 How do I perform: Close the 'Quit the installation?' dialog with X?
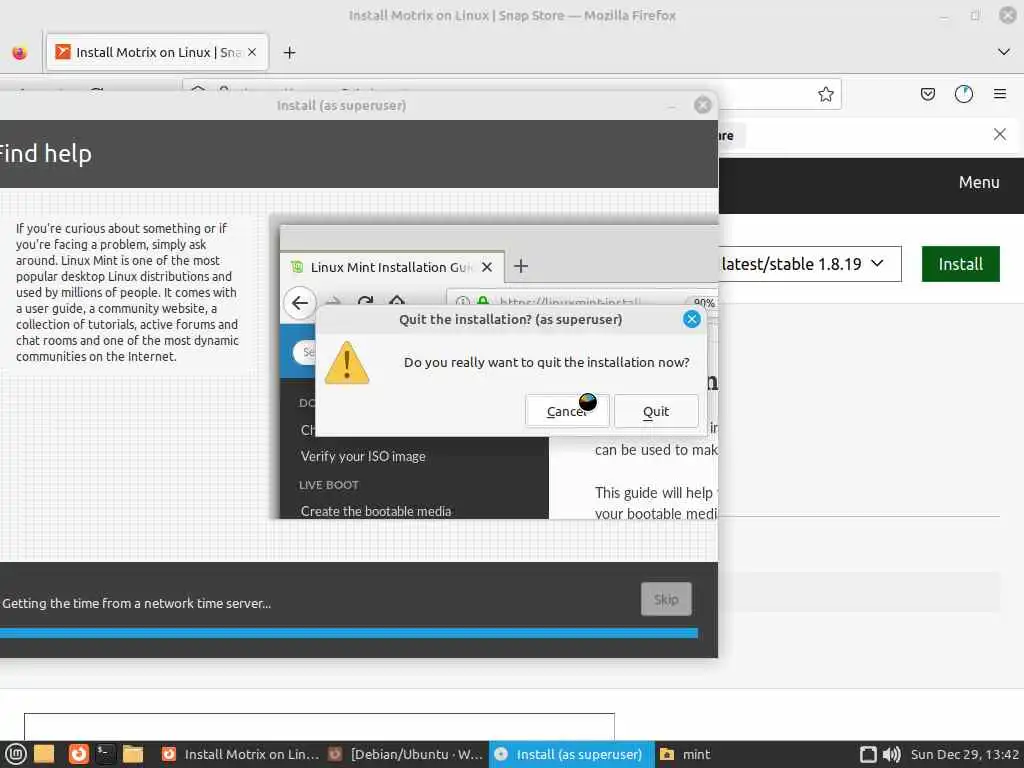[x=692, y=319]
